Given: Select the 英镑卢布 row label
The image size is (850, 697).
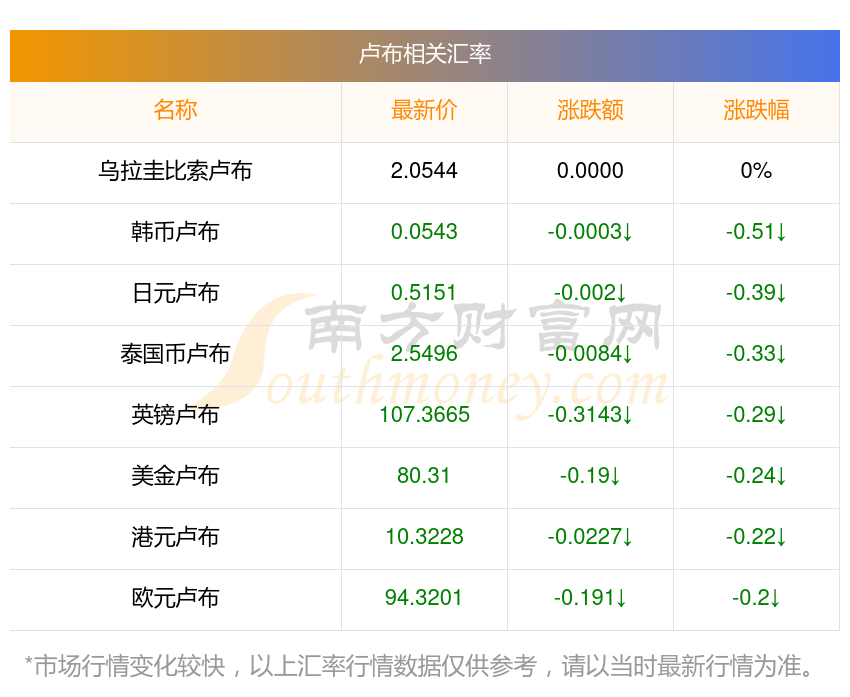Looking at the screenshot, I should [x=175, y=415].
